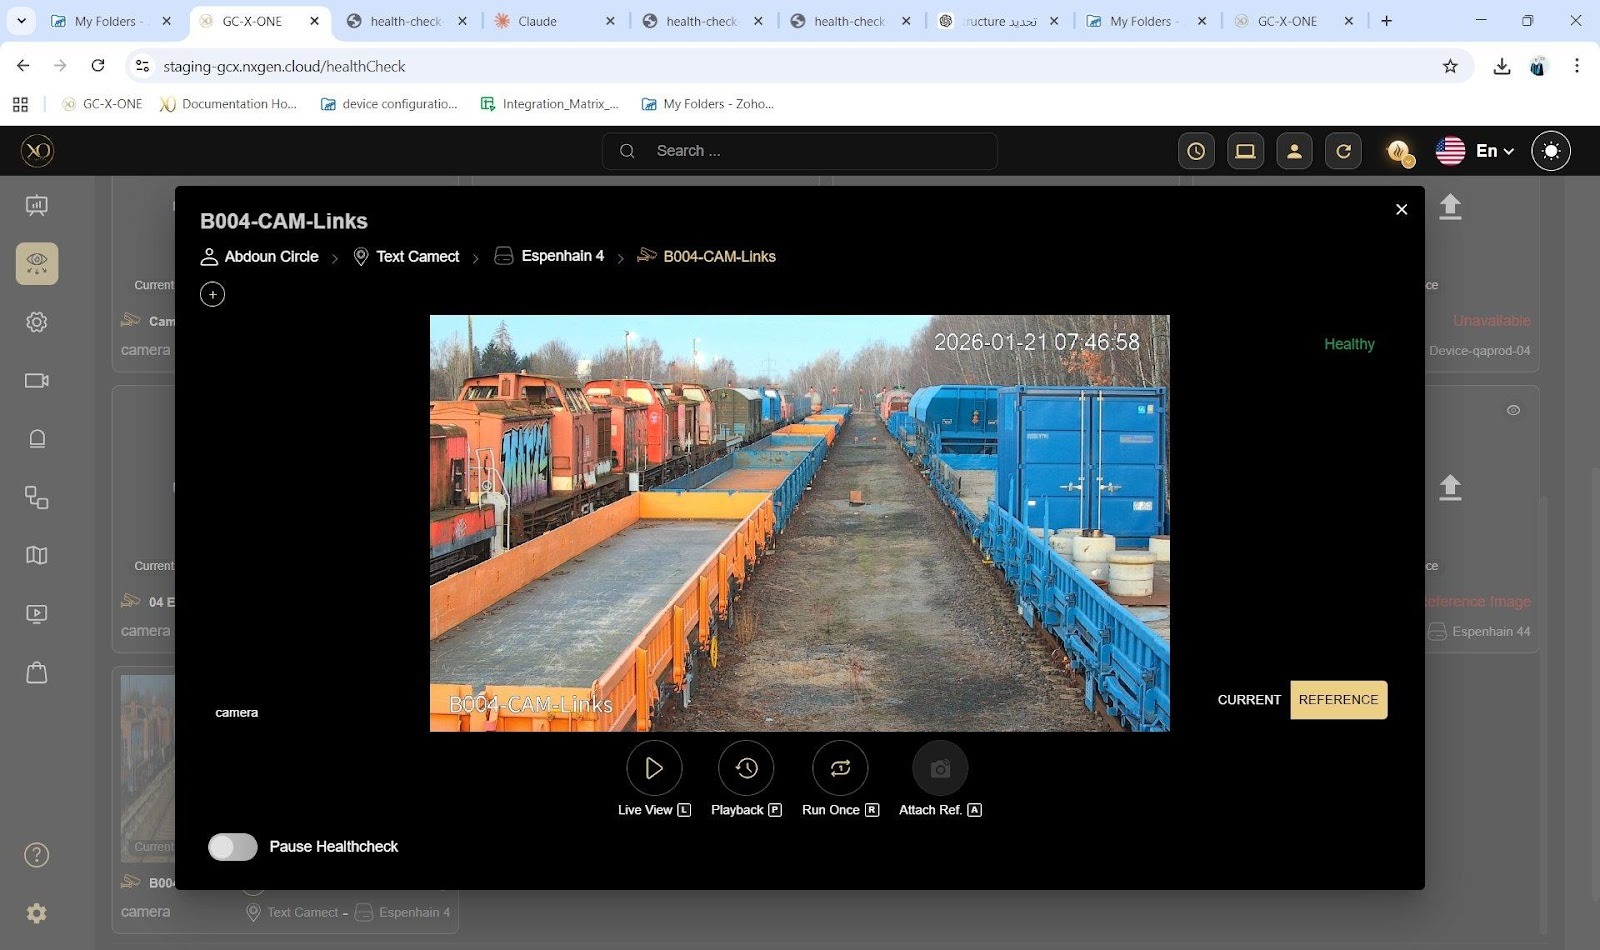Click the user profile icon in header

coord(1294,151)
